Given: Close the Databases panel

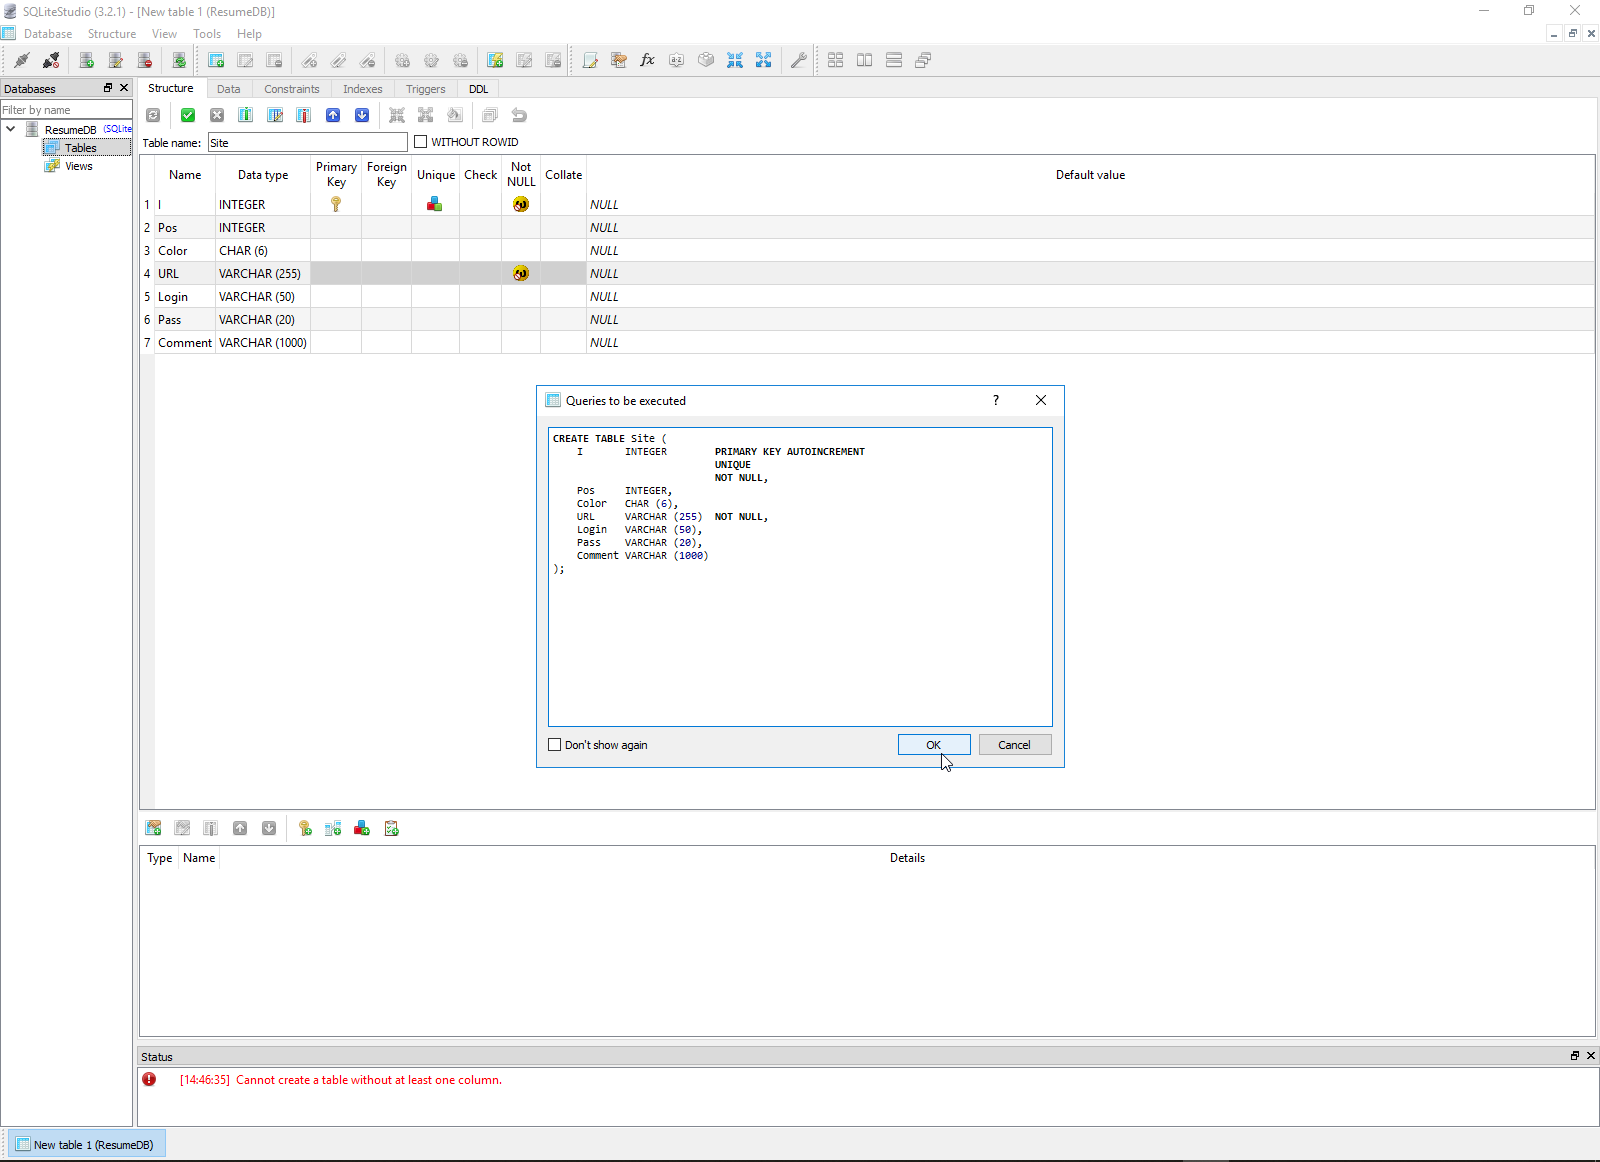Looking at the screenshot, I should [124, 88].
